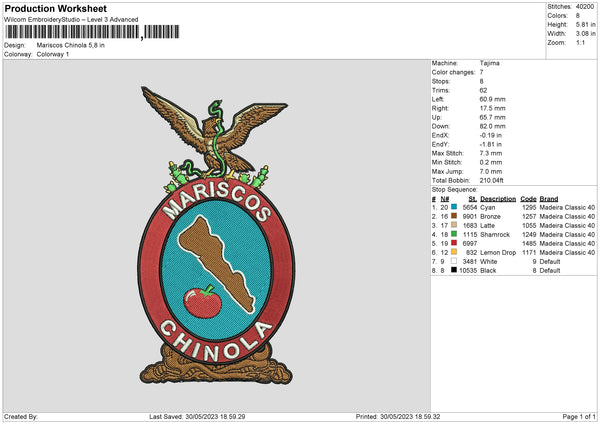Click the 'Shamrock' description in row 4
The height and width of the screenshot is (424, 600).
495,234
